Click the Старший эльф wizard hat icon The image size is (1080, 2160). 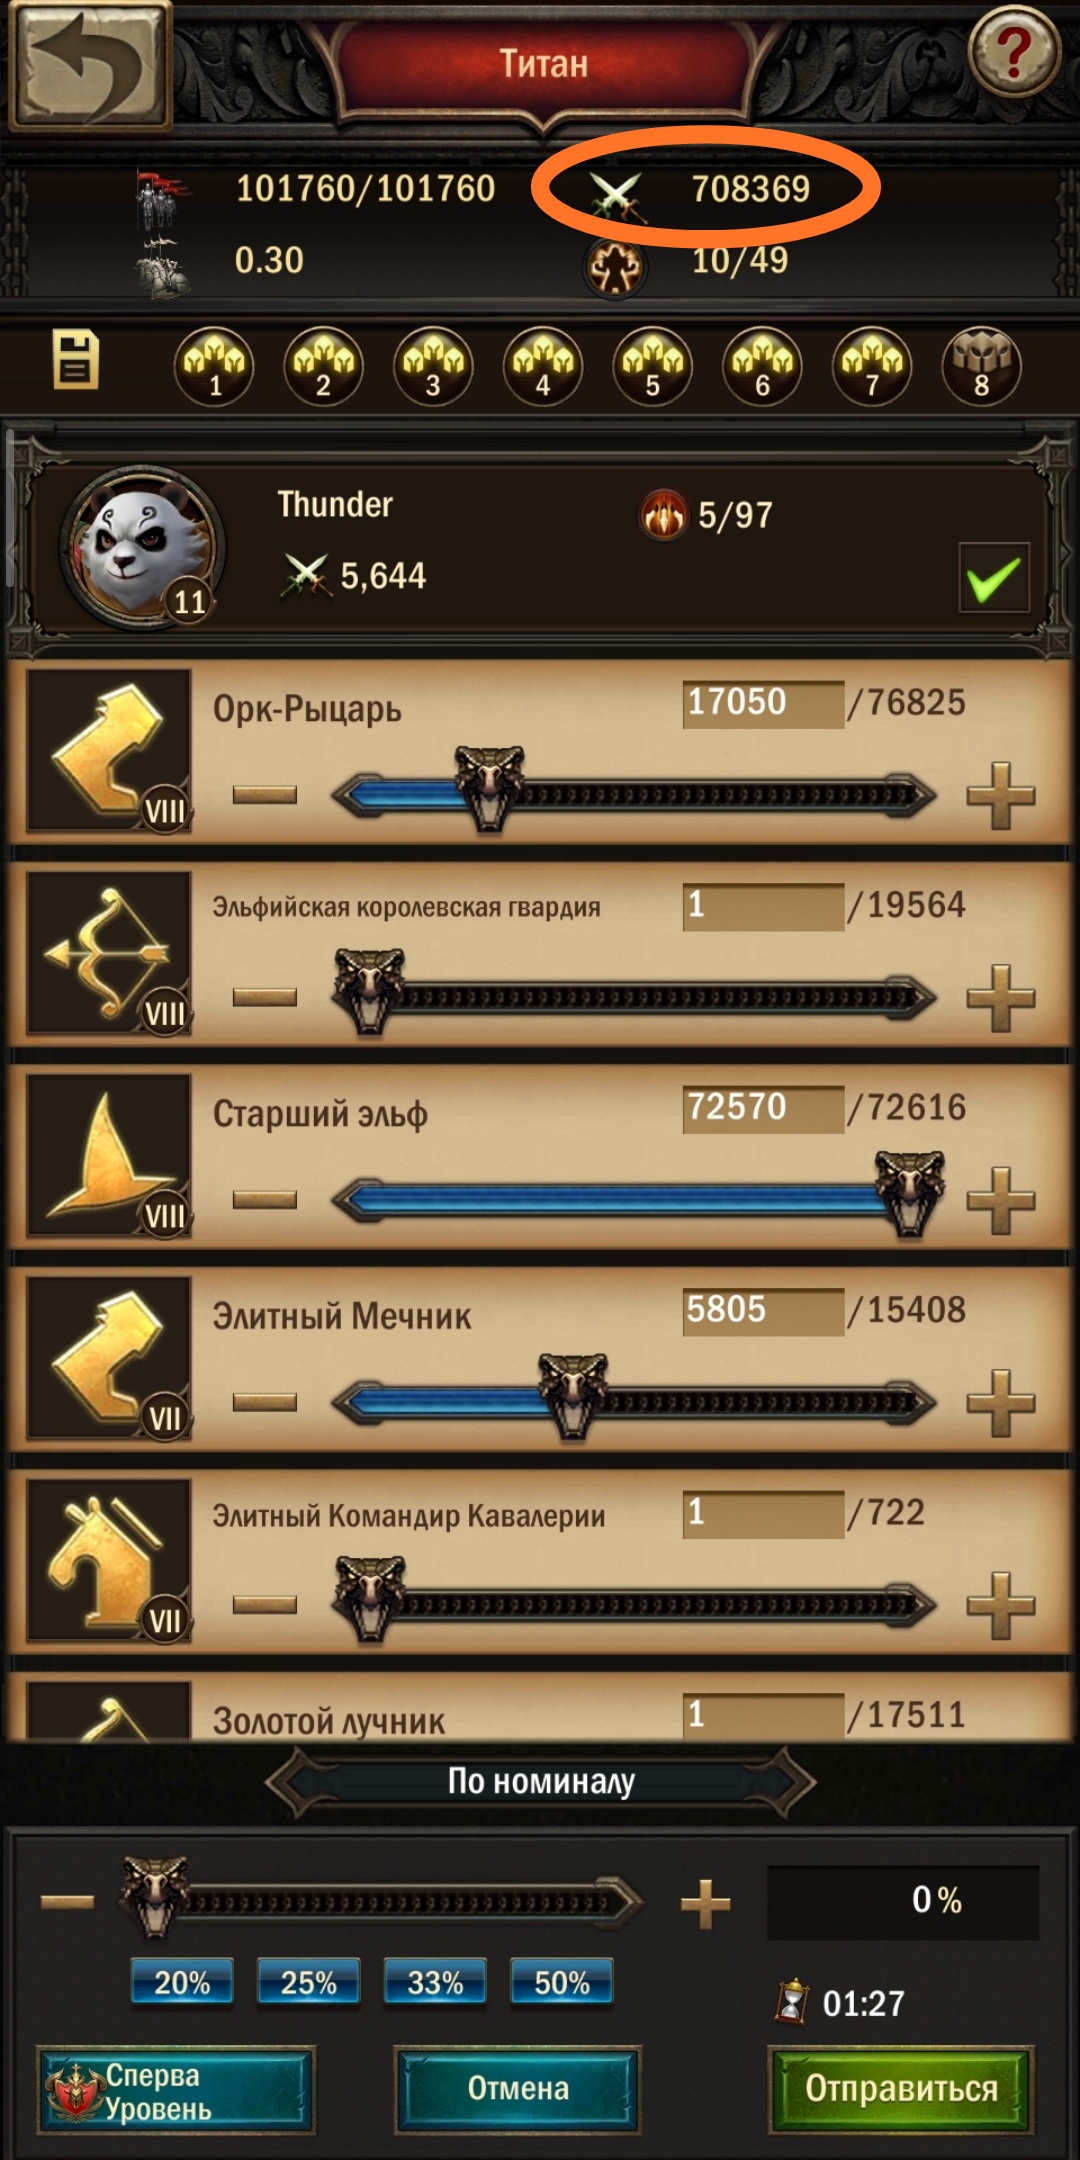(x=109, y=1155)
